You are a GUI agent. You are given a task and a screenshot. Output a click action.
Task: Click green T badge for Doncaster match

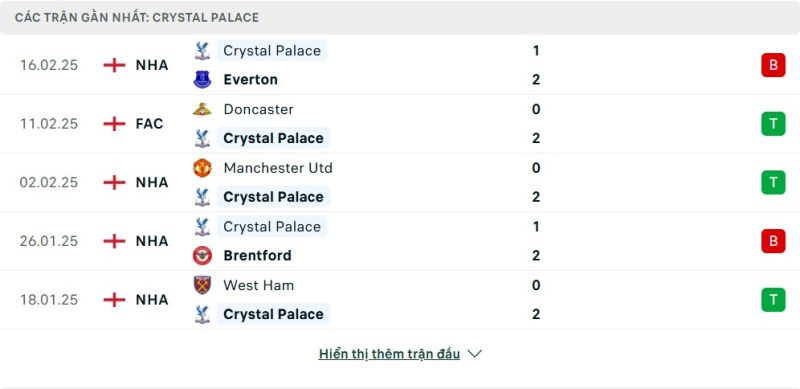click(773, 124)
